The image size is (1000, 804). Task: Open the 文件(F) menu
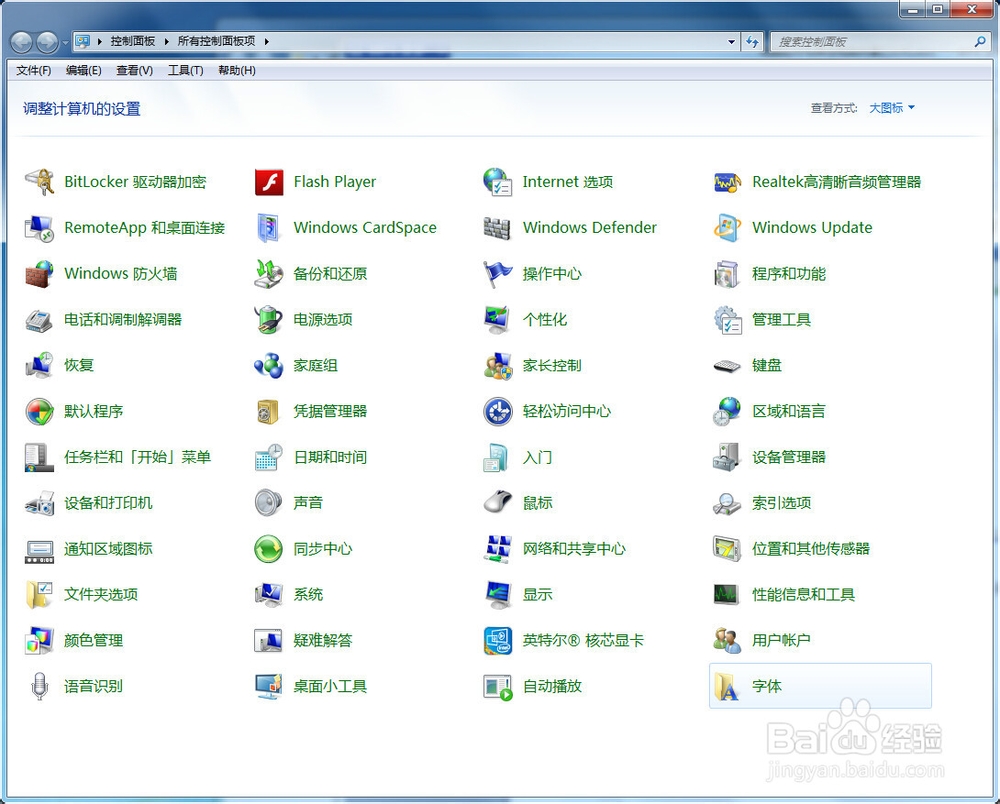point(33,70)
